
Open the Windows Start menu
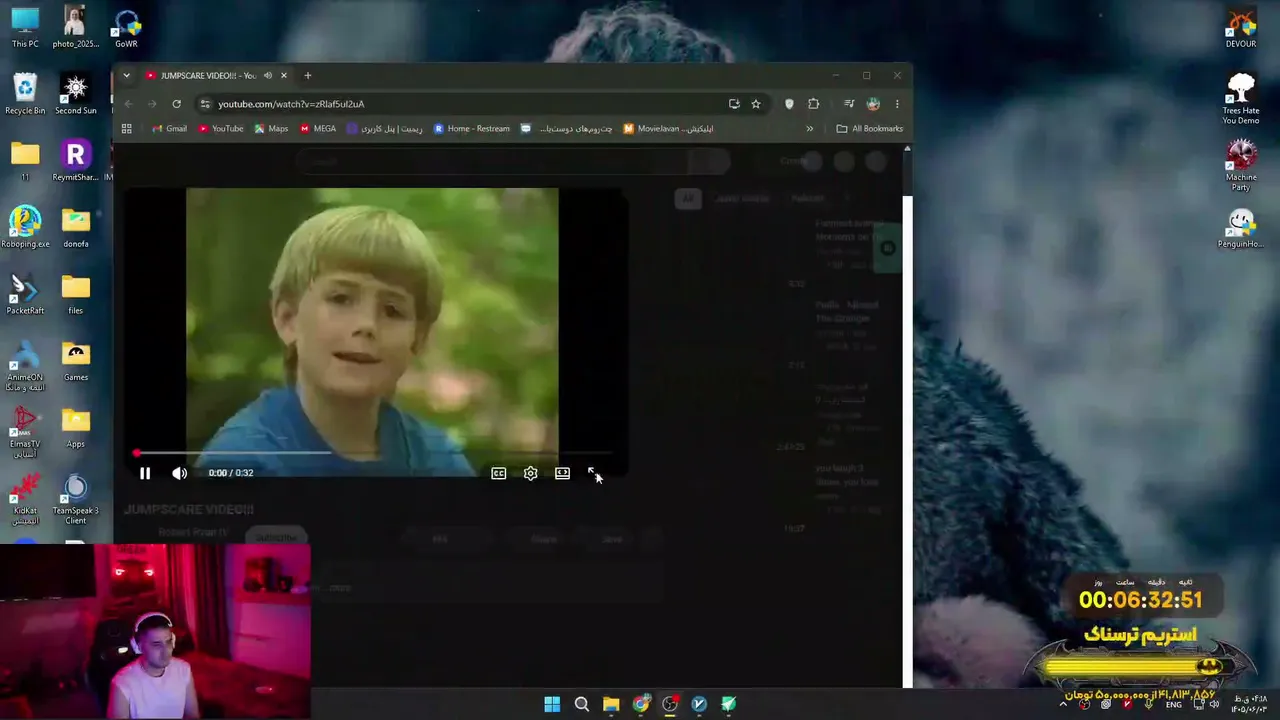click(x=552, y=704)
